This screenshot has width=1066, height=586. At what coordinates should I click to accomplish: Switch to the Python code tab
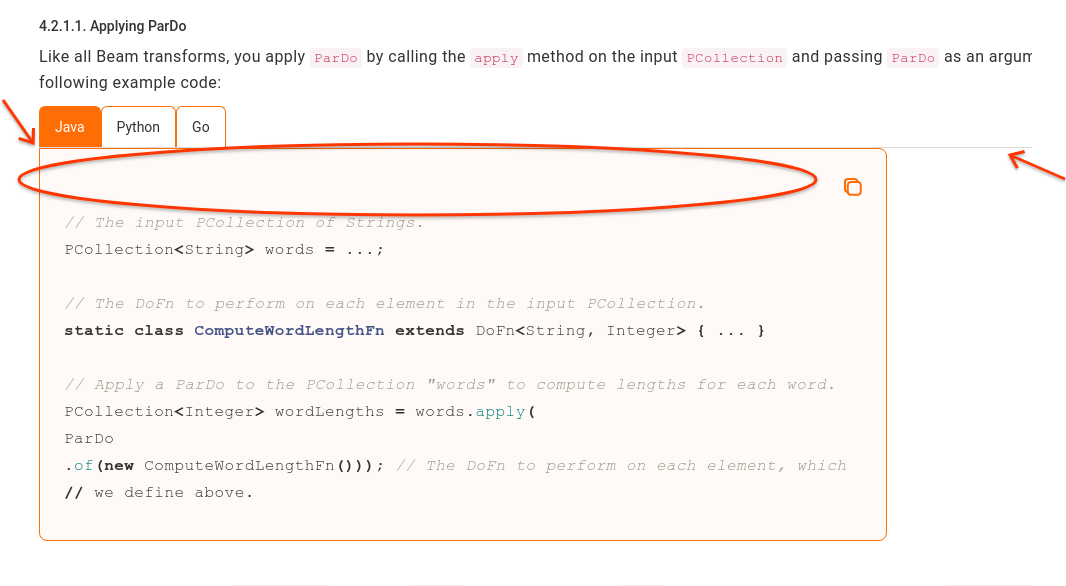[x=138, y=127]
